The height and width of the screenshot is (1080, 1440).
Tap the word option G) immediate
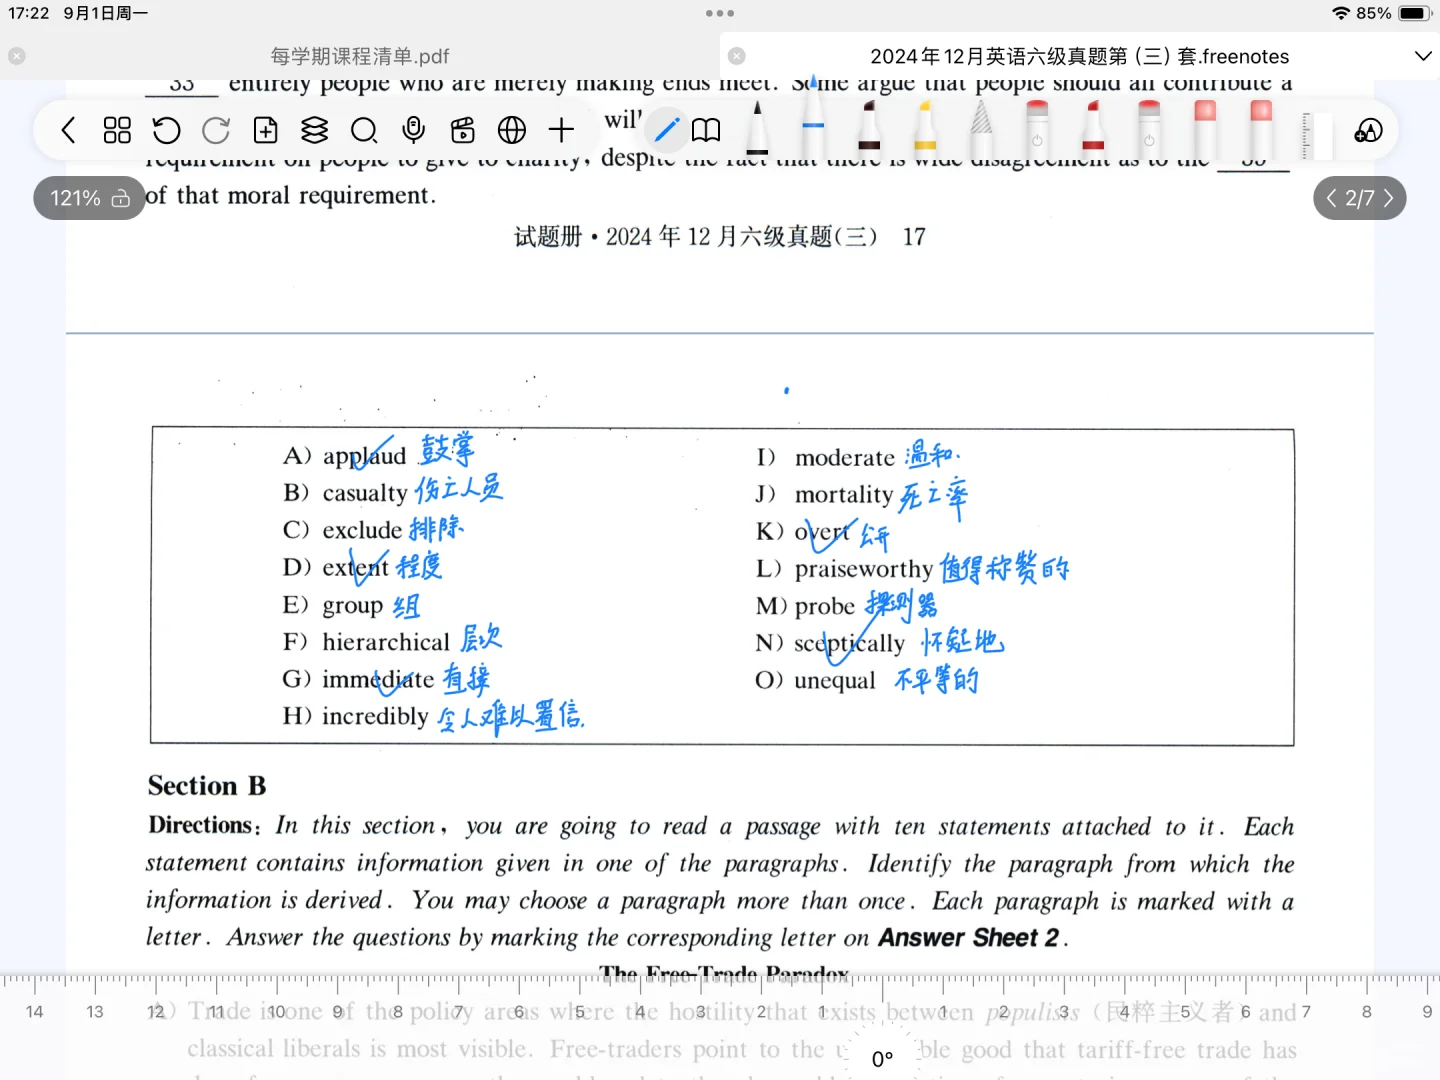pyautogui.click(x=359, y=679)
